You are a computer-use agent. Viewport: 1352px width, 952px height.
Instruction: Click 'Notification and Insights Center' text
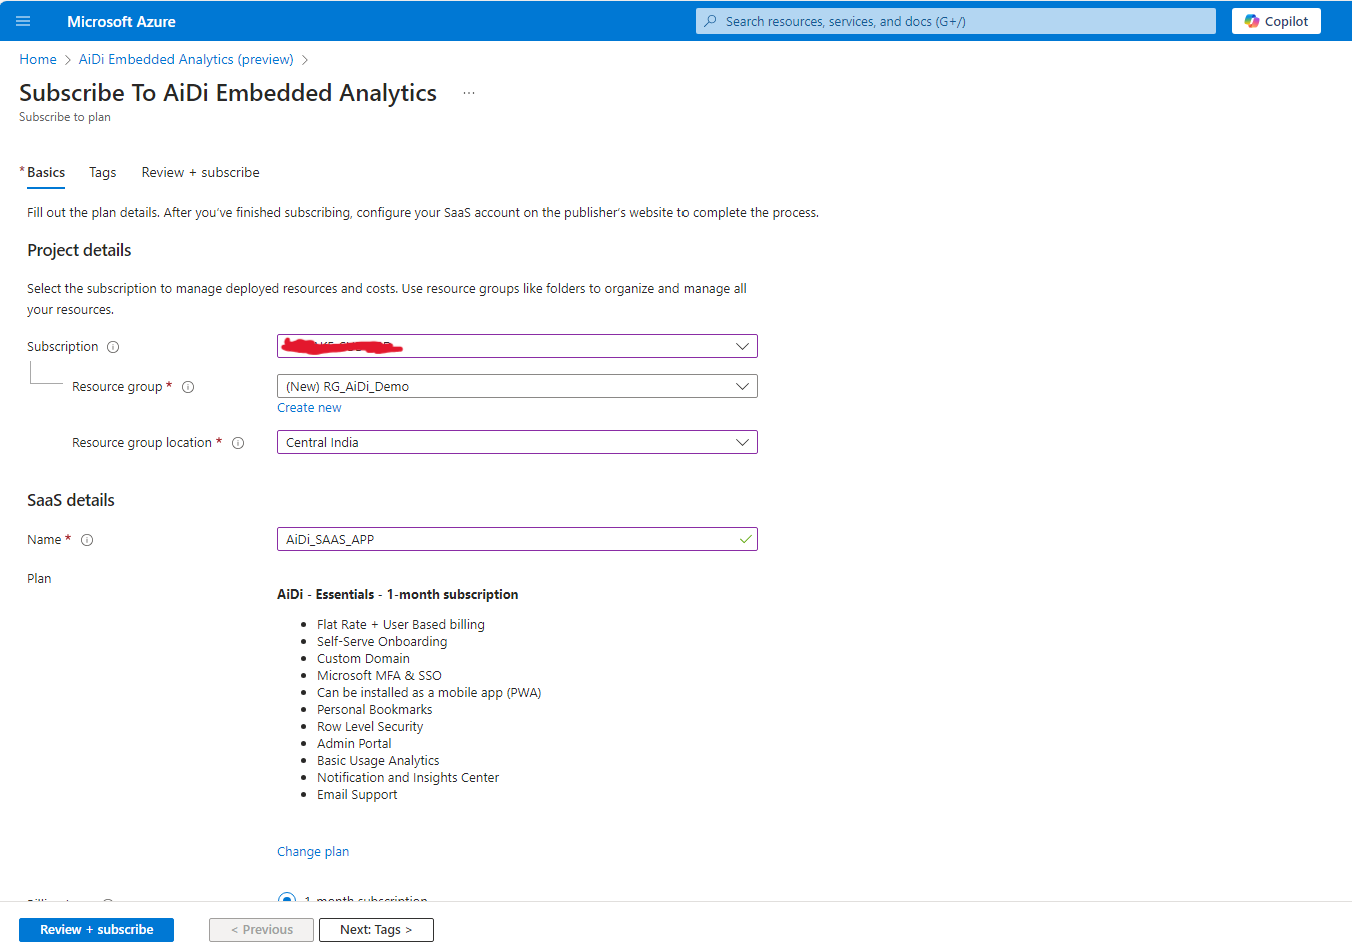click(x=408, y=777)
